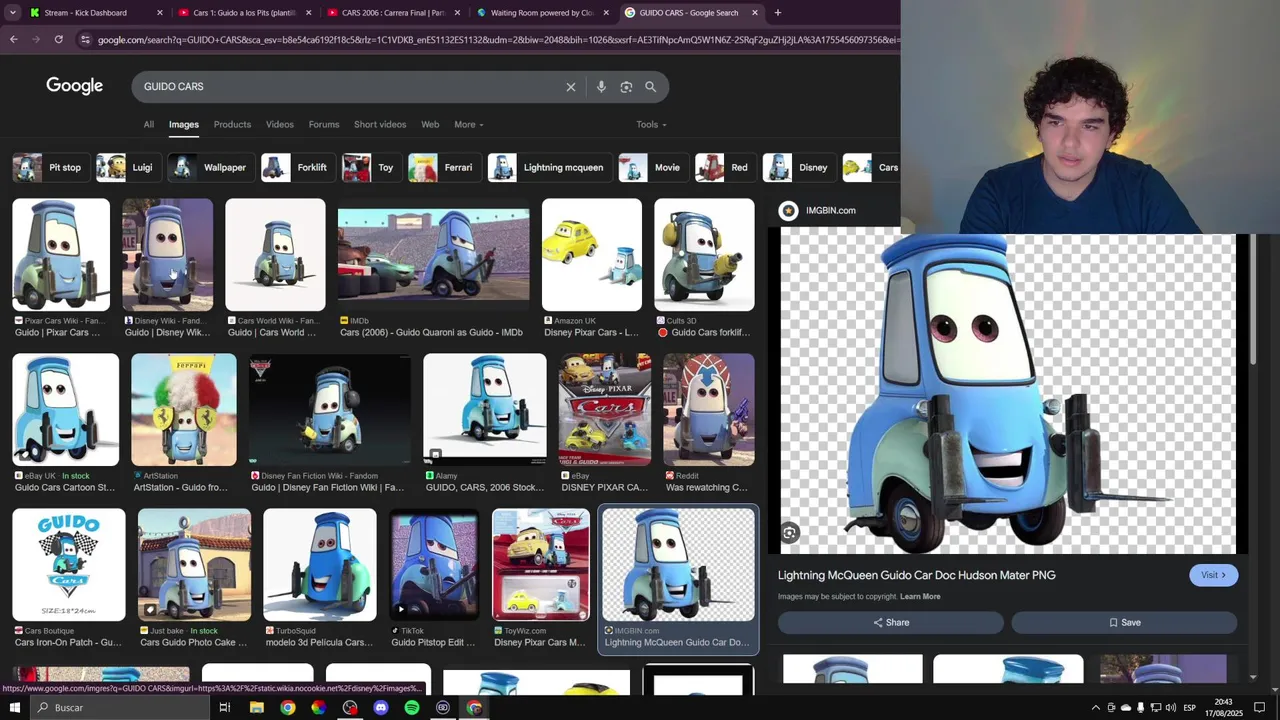Open the Cults 3D Guido Cars forklift thumbnail

click(704, 255)
